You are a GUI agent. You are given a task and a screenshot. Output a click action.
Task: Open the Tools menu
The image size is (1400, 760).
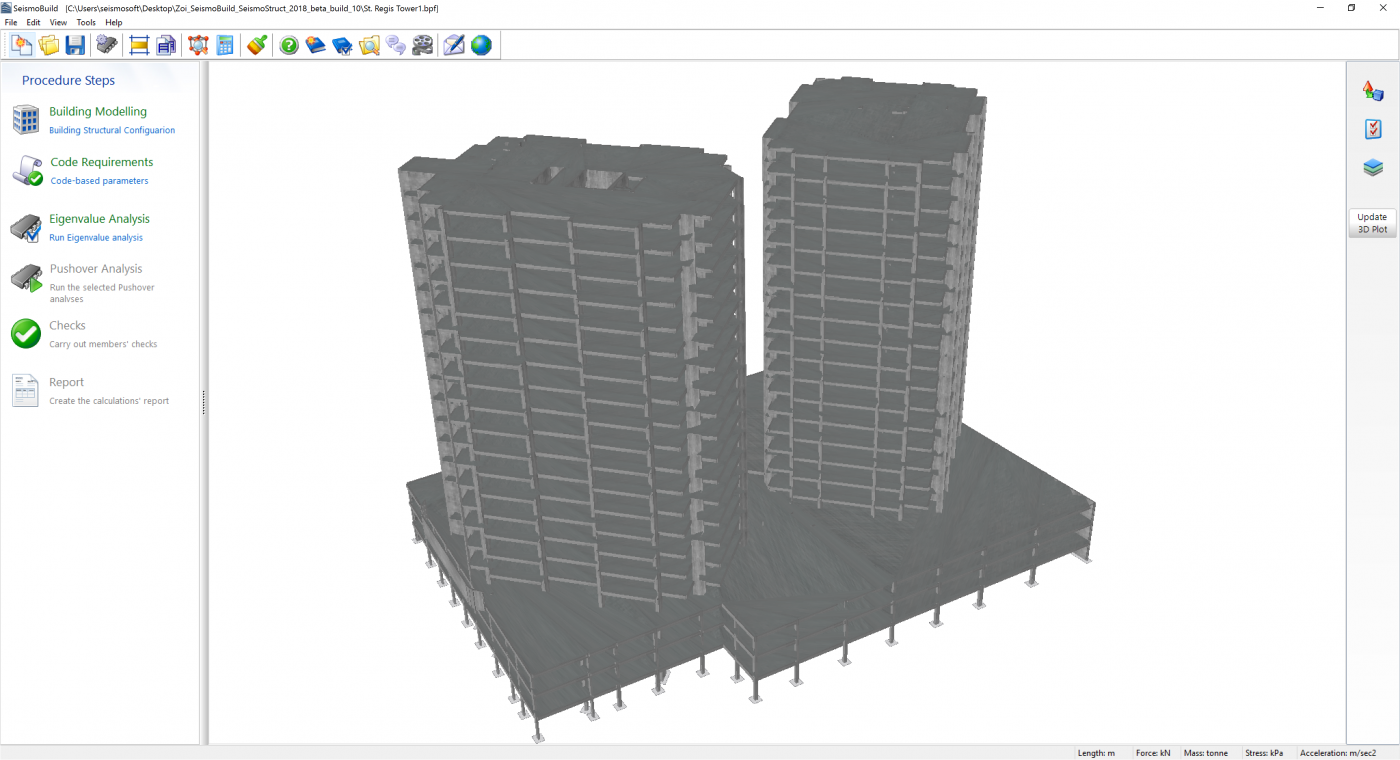86,22
